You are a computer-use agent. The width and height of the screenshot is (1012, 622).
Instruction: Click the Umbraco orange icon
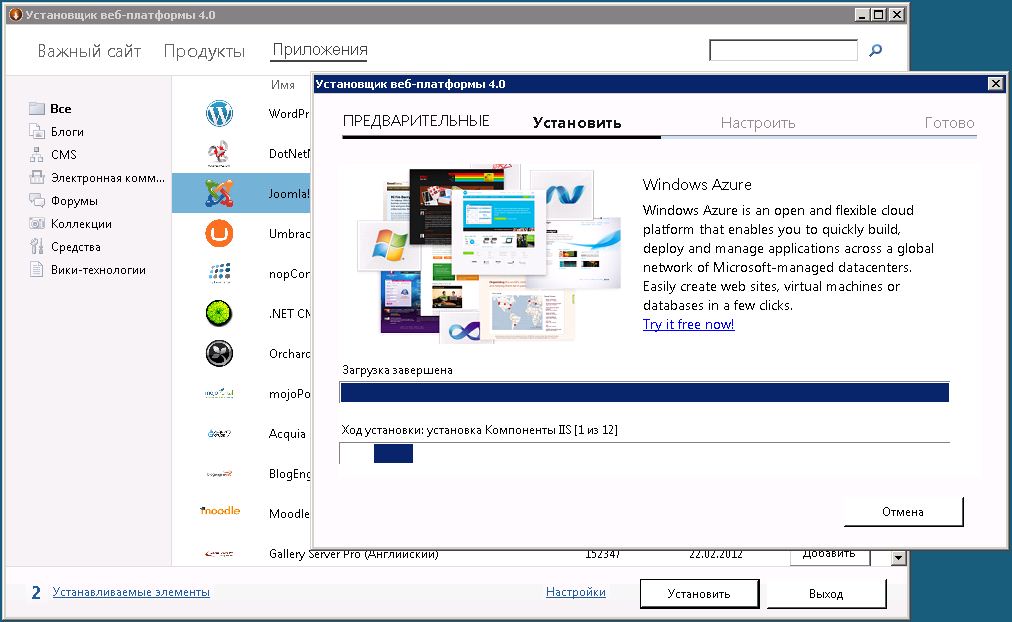[x=219, y=234]
